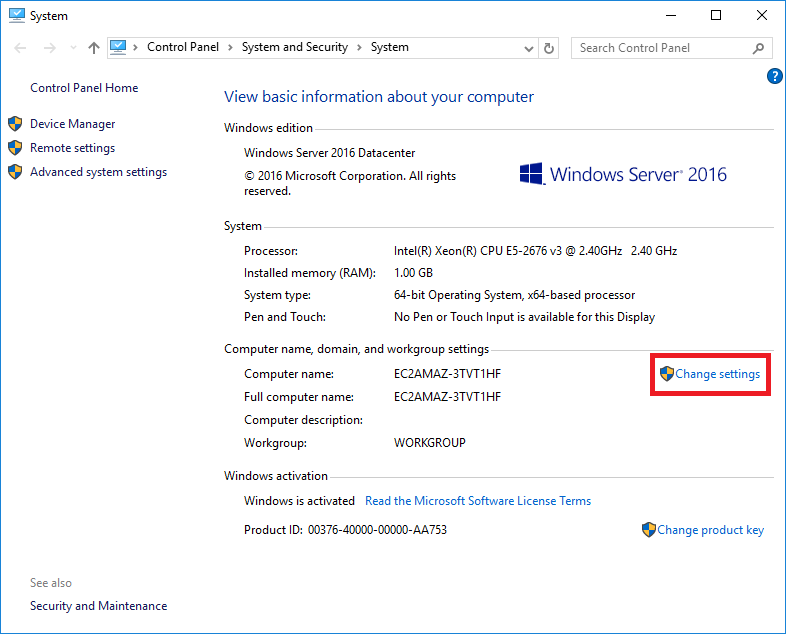This screenshot has height=634, width=786.
Task: Click the Forward navigation arrow
Action: (50, 48)
